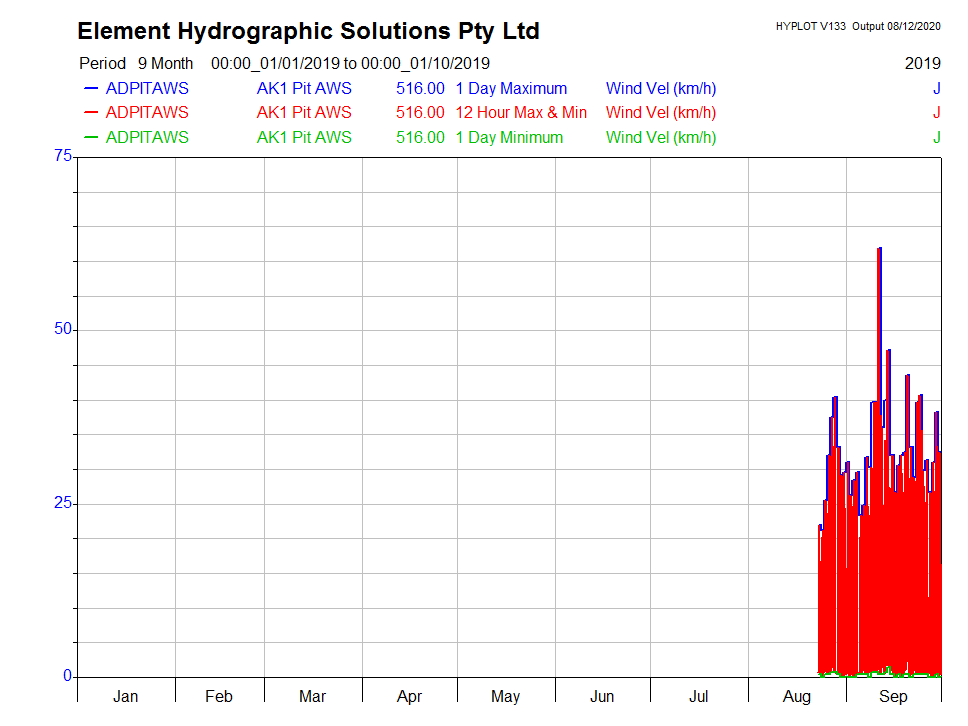Click the date range text starting 00:00_01/01/2019
The width and height of the screenshot is (968, 726).
(350, 63)
